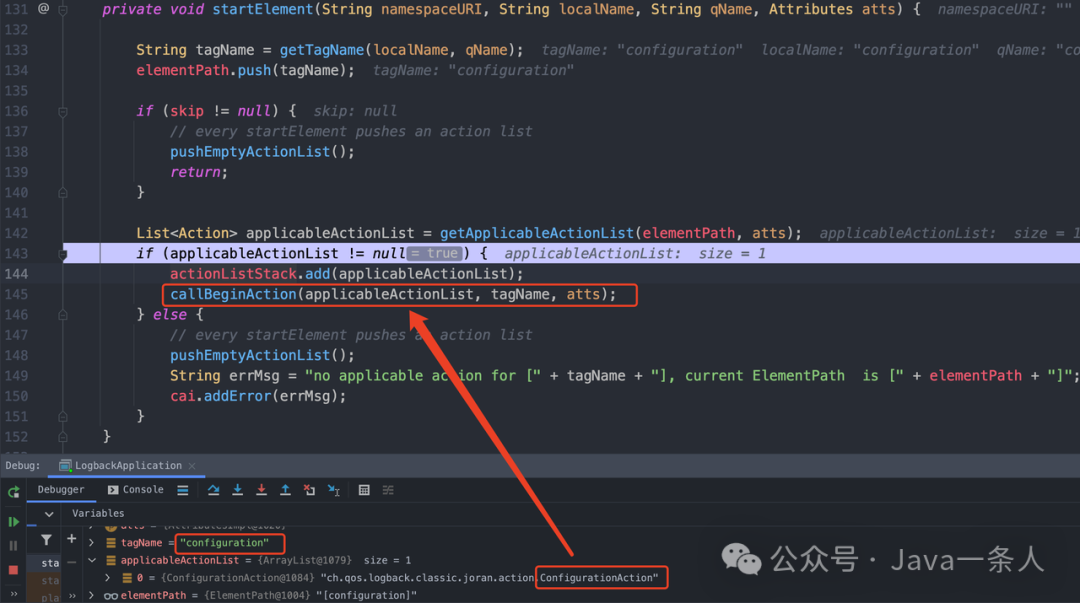Click the callBeginAction method call
The height and width of the screenshot is (603, 1080).
(233, 294)
